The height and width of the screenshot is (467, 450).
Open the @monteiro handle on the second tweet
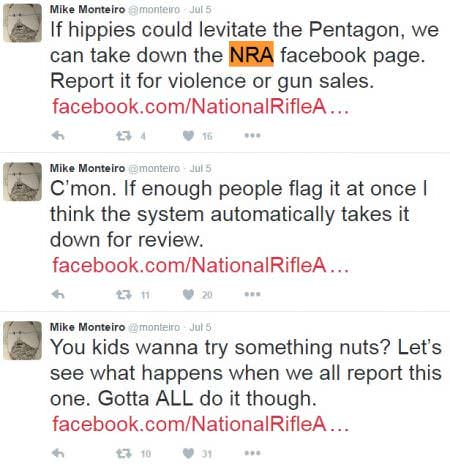click(x=154, y=169)
